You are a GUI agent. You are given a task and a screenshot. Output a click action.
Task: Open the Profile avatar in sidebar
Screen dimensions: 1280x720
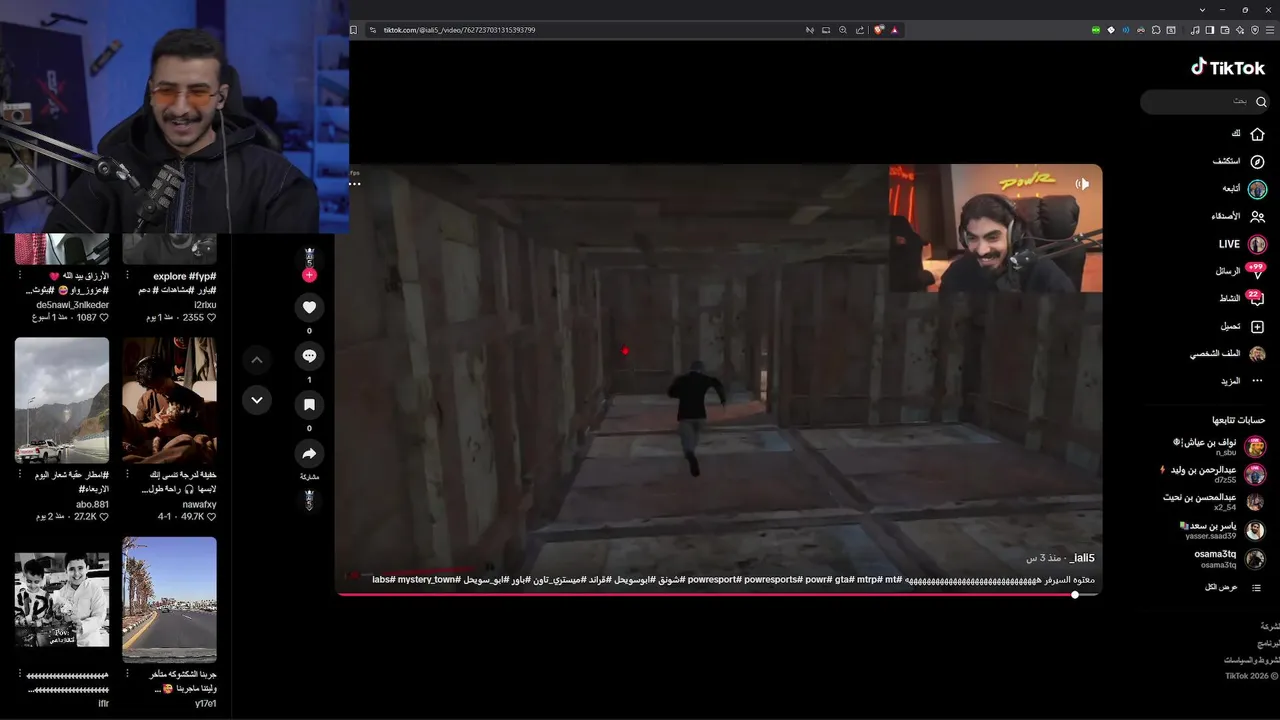click(x=1257, y=354)
